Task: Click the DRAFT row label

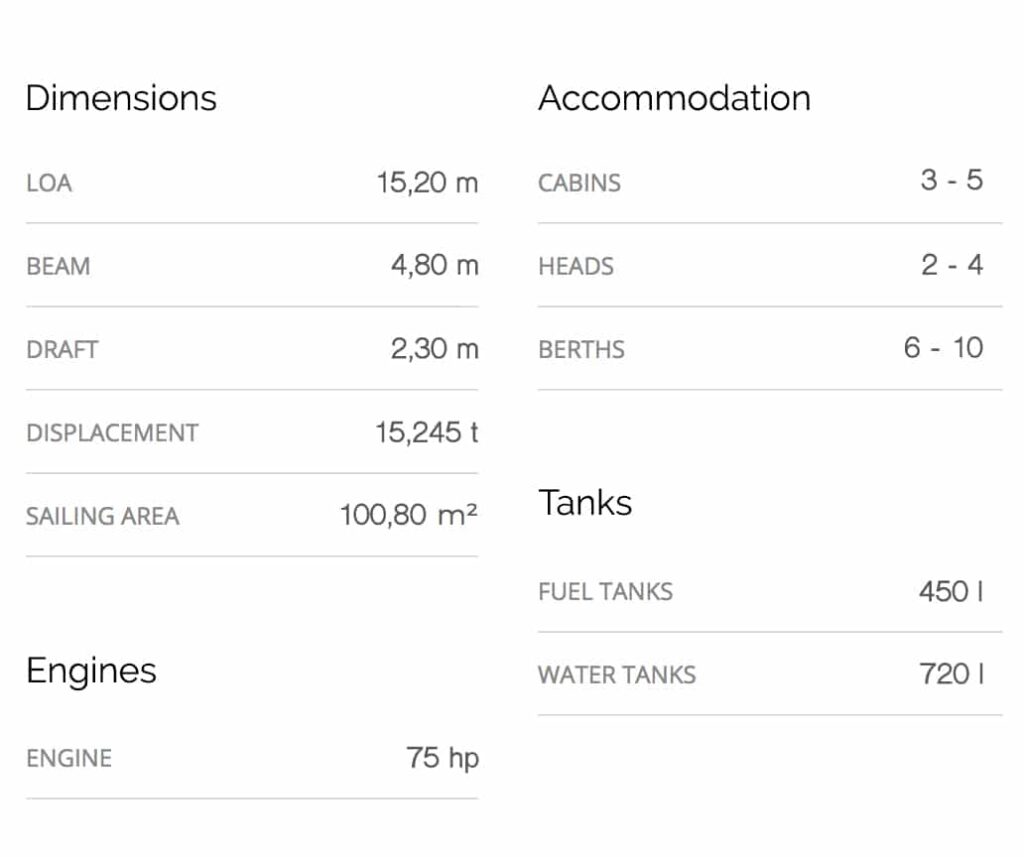Action: click(62, 350)
